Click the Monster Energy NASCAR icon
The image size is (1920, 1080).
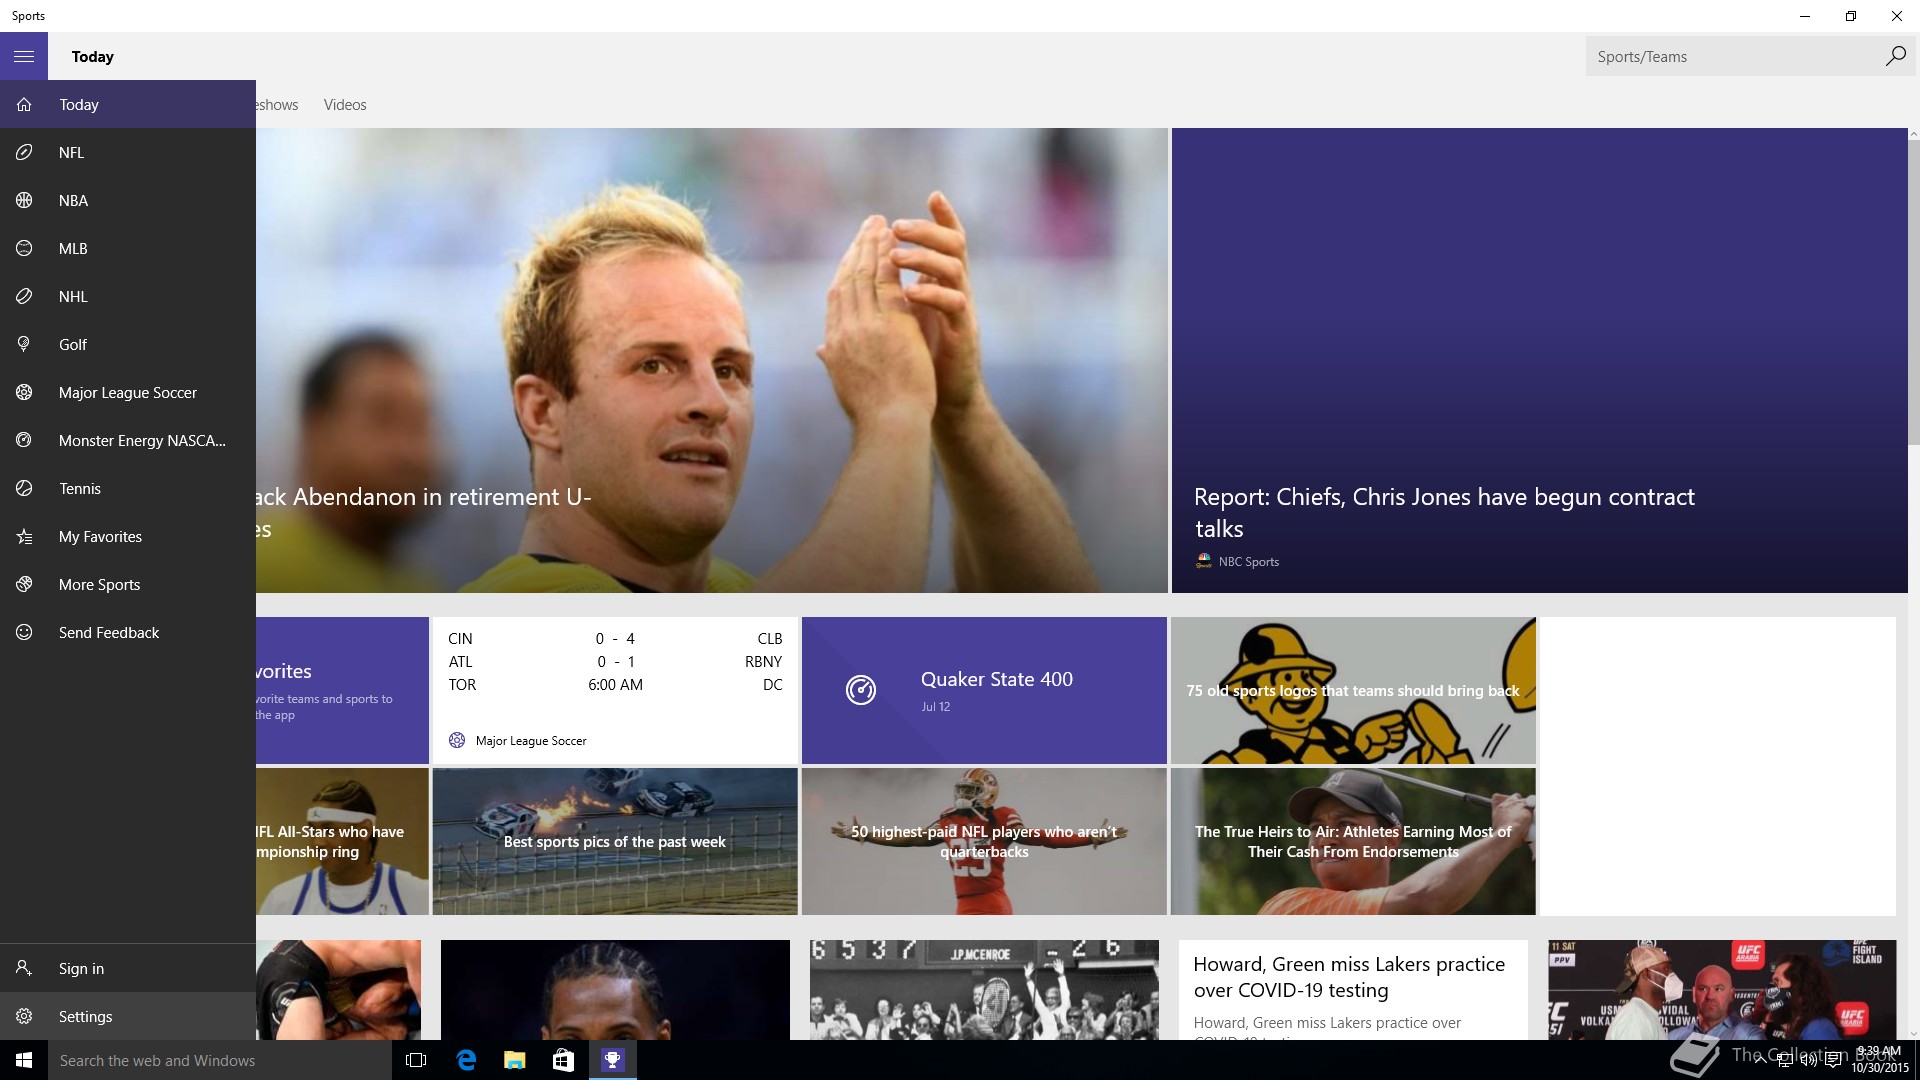tap(24, 440)
